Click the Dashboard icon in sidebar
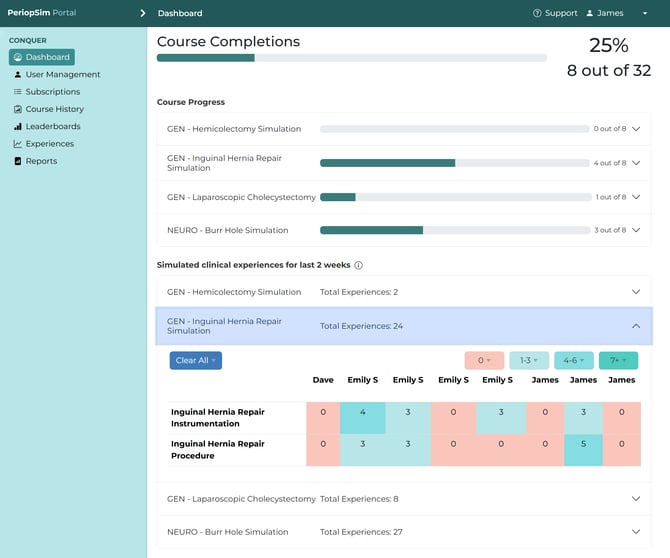This screenshot has width=670, height=558. tap(18, 57)
